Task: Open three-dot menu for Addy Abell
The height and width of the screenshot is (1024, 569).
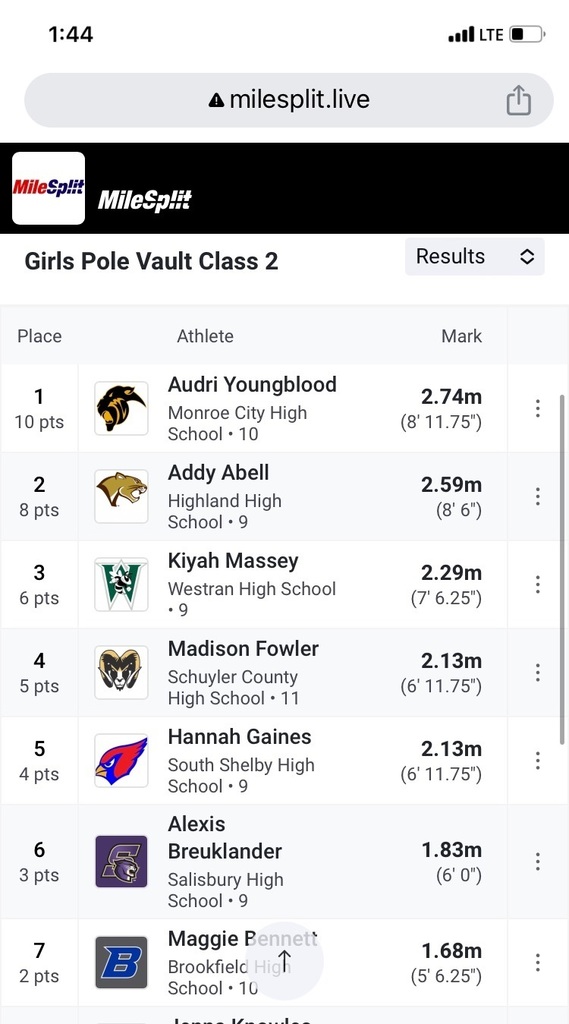Action: [x=538, y=496]
